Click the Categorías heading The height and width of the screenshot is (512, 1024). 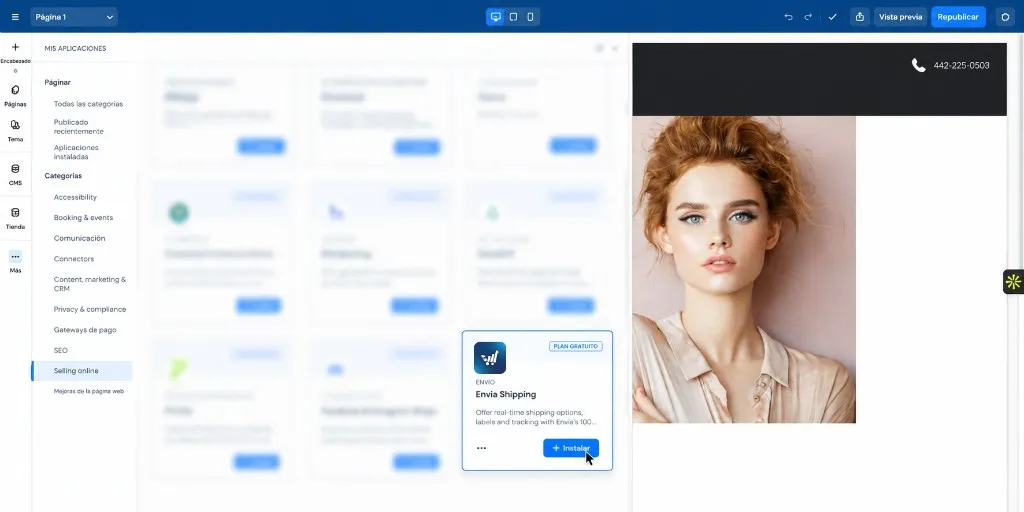tap(63, 176)
